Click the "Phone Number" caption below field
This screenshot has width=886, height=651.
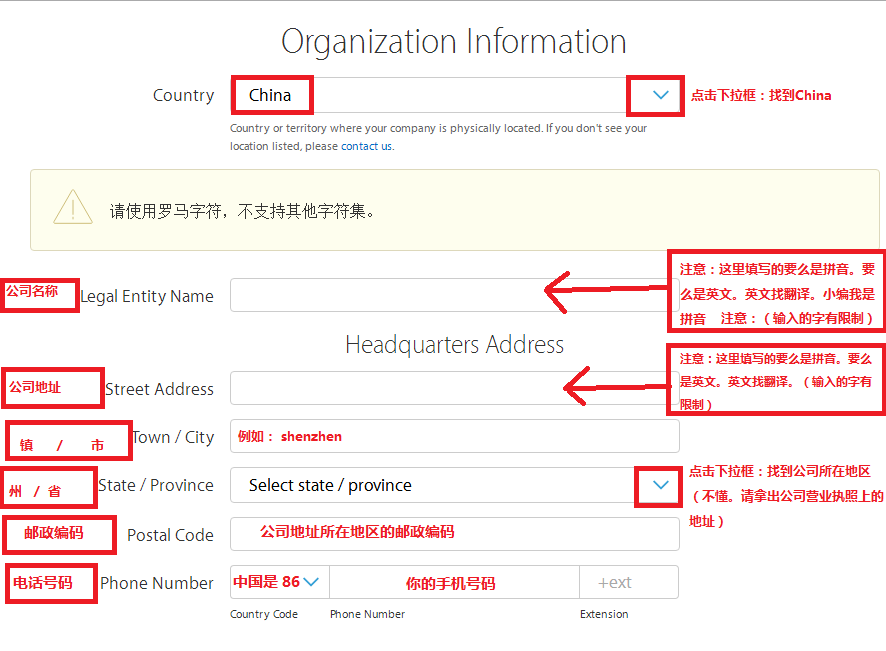pyautogui.click(x=367, y=614)
